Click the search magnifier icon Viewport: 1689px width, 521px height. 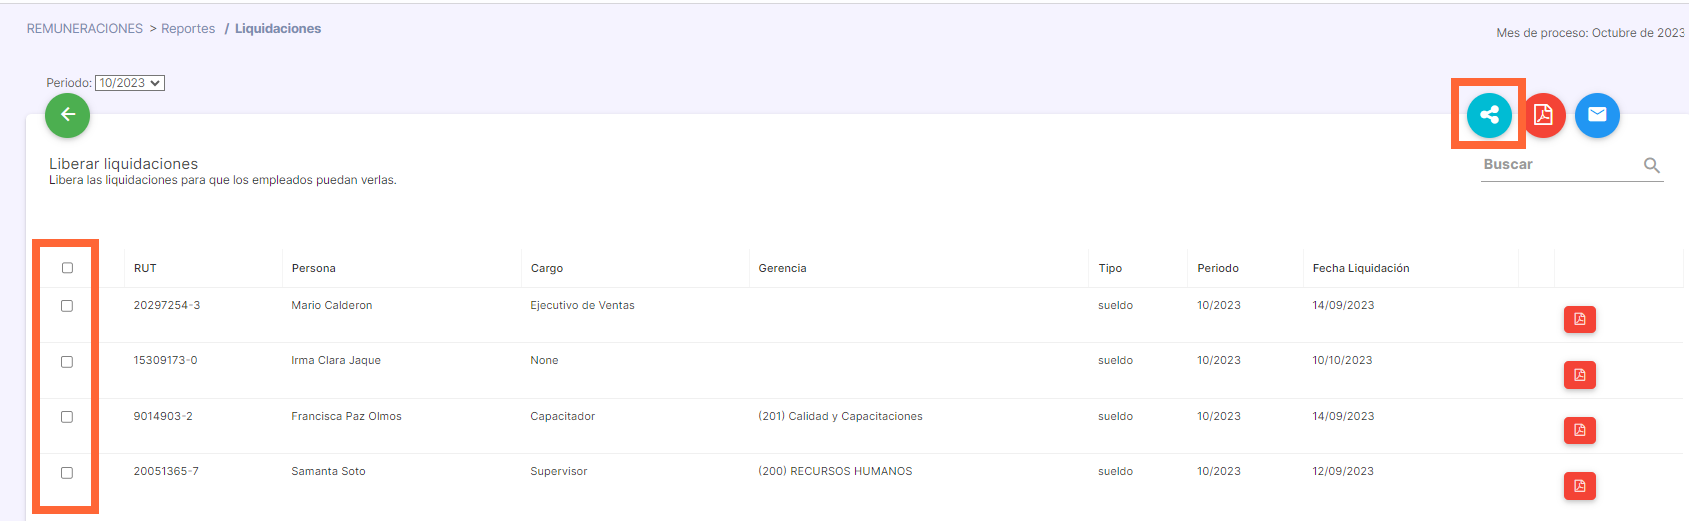tap(1652, 165)
